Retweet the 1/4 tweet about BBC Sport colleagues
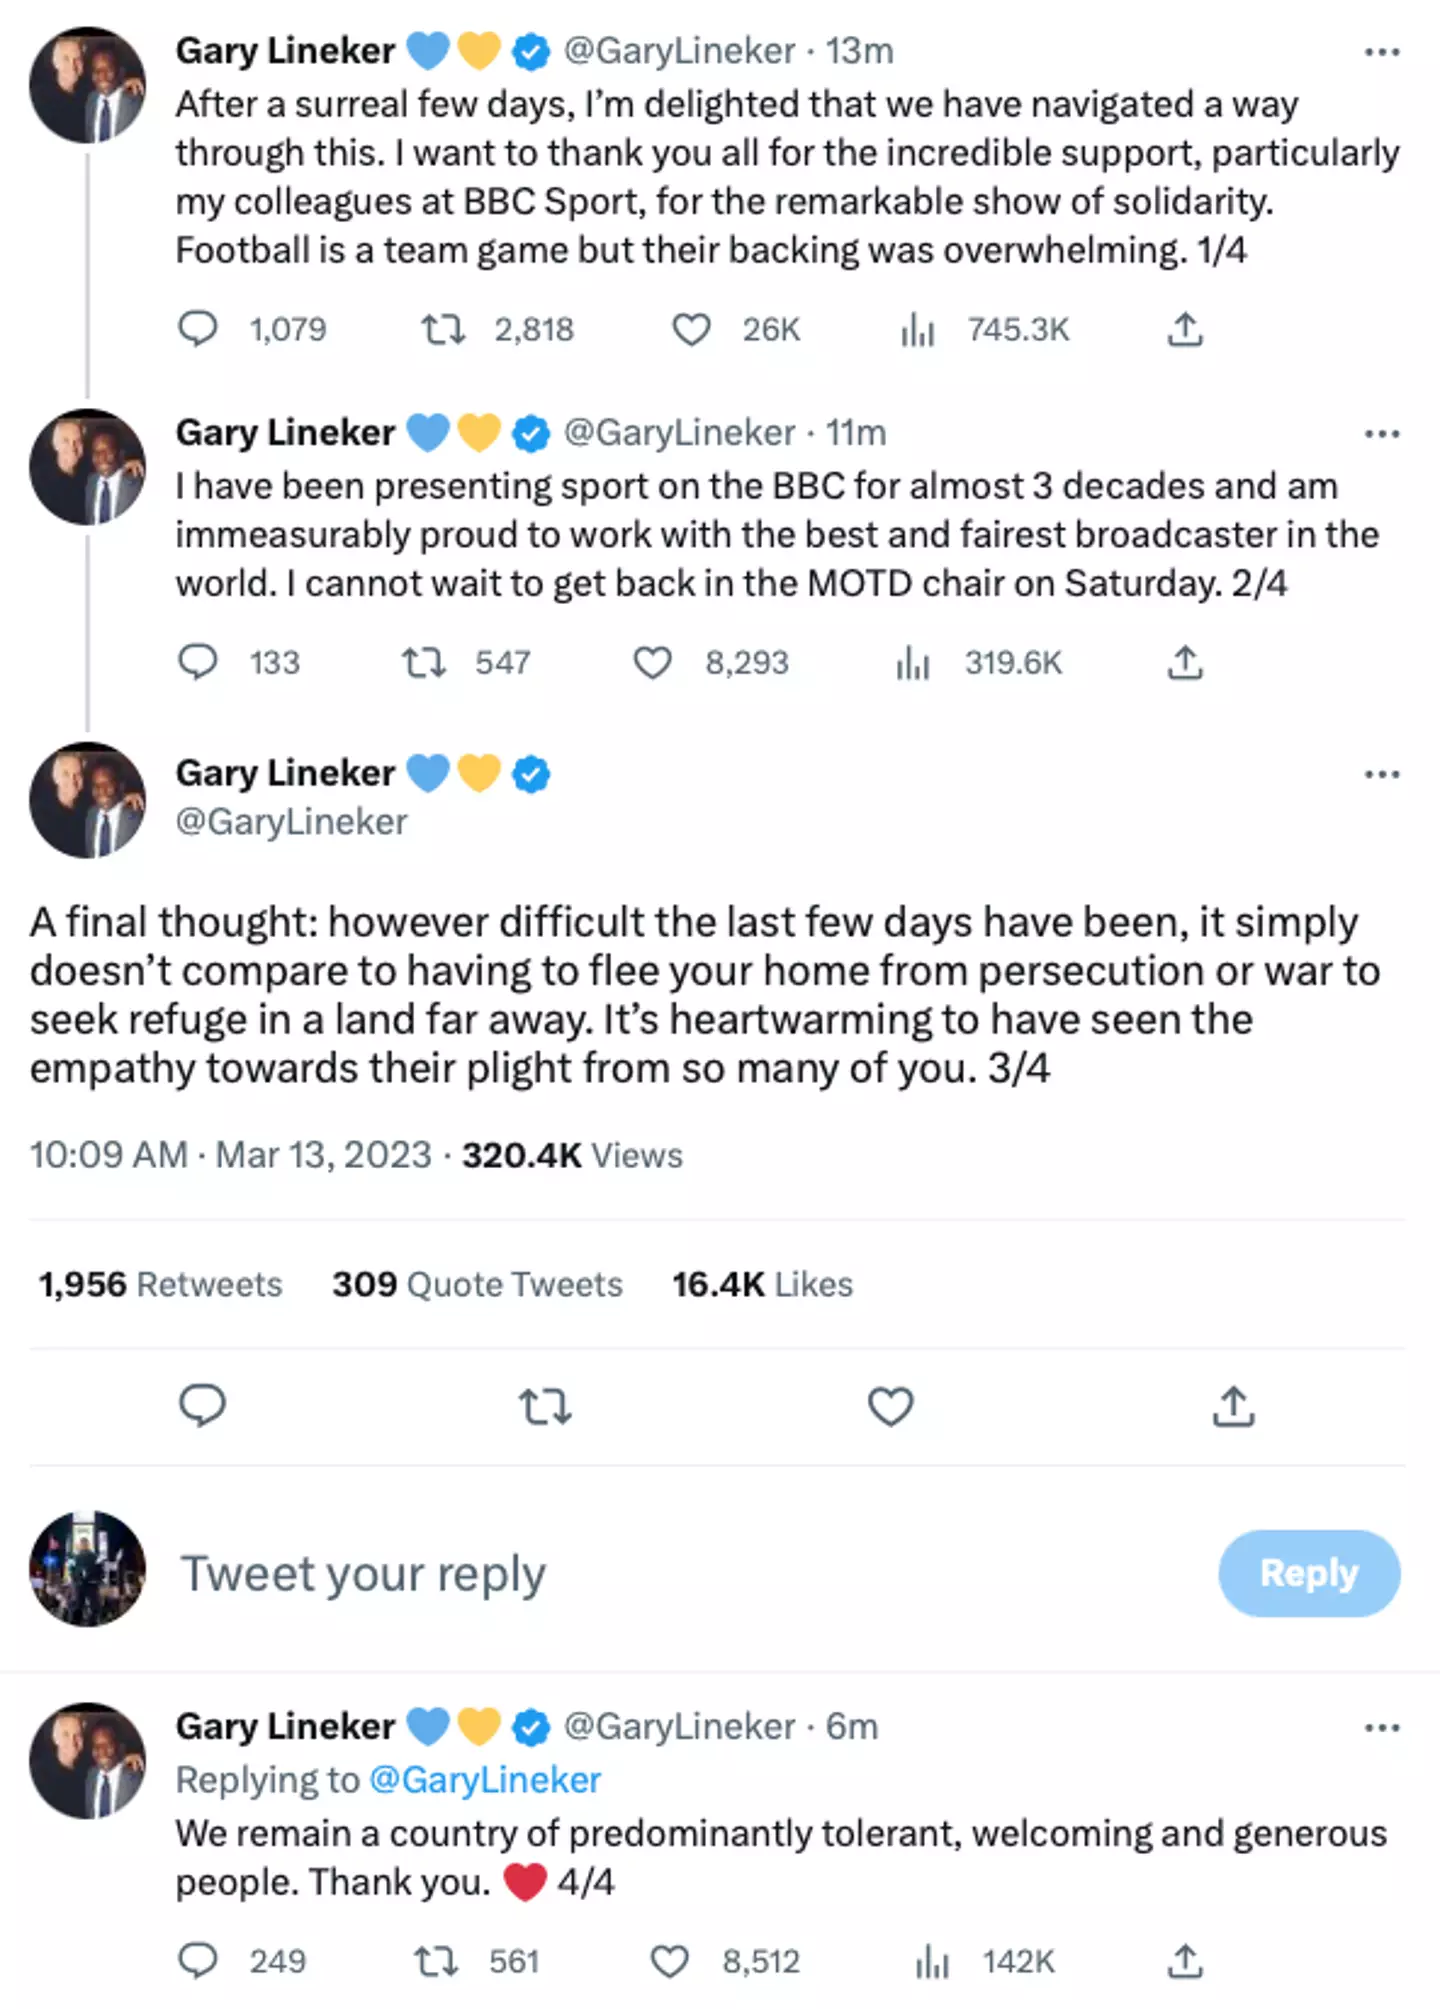Viewport: 1440px width, 2009px height. tap(443, 329)
